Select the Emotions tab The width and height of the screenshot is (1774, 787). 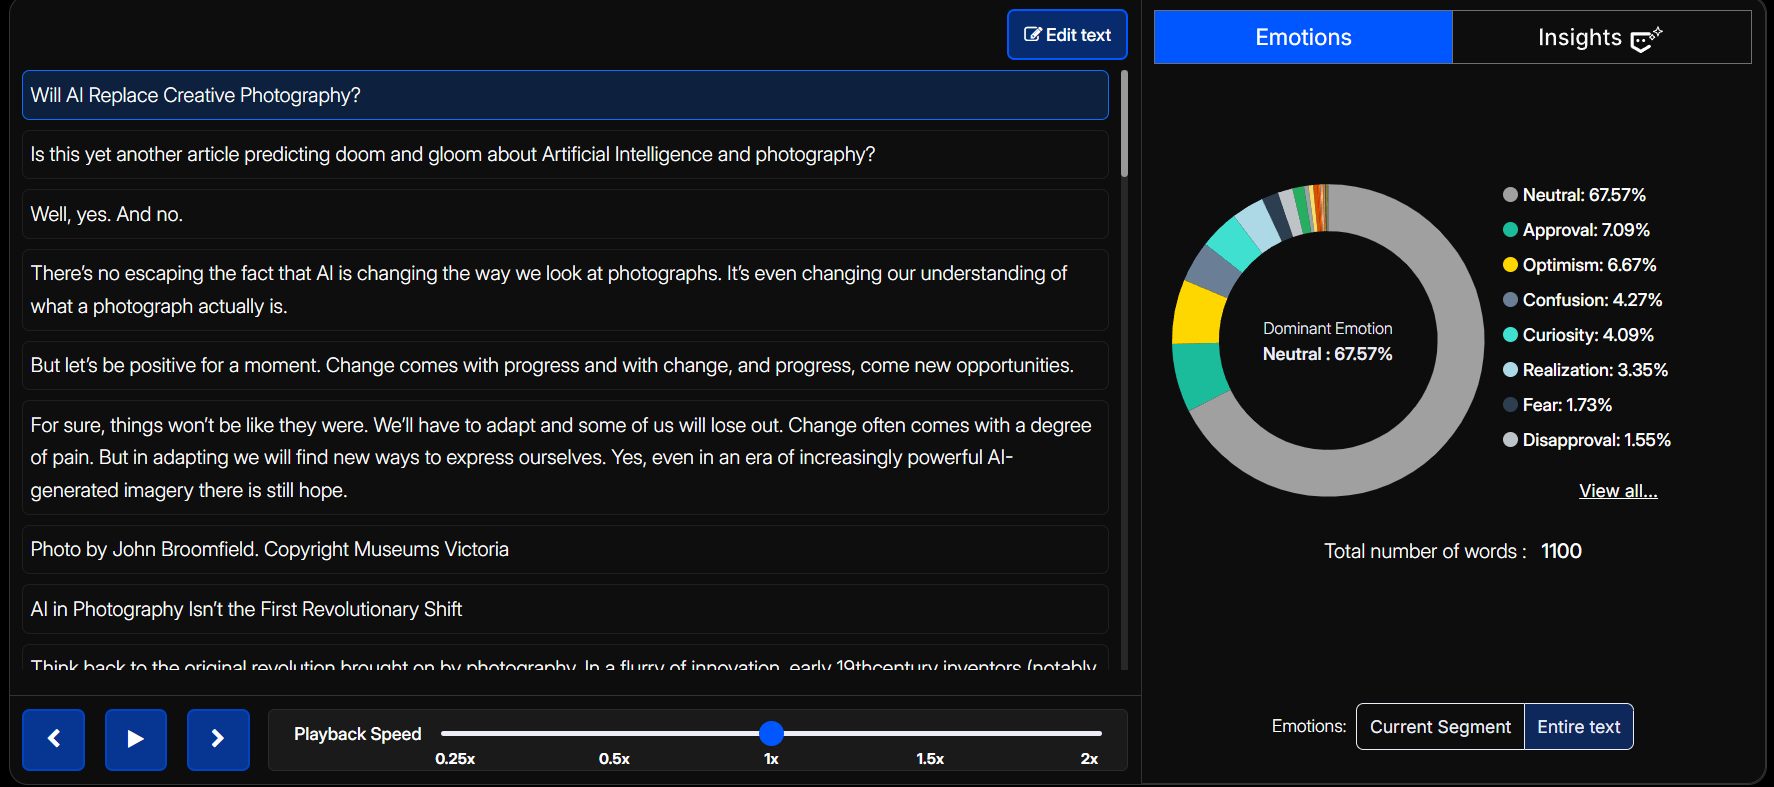click(x=1303, y=38)
